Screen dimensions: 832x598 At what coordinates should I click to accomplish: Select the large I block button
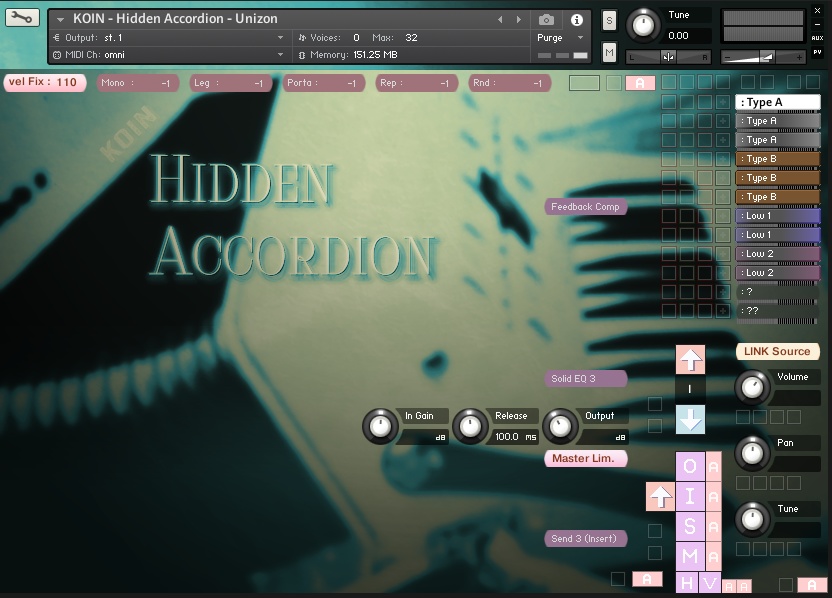(690, 496)
